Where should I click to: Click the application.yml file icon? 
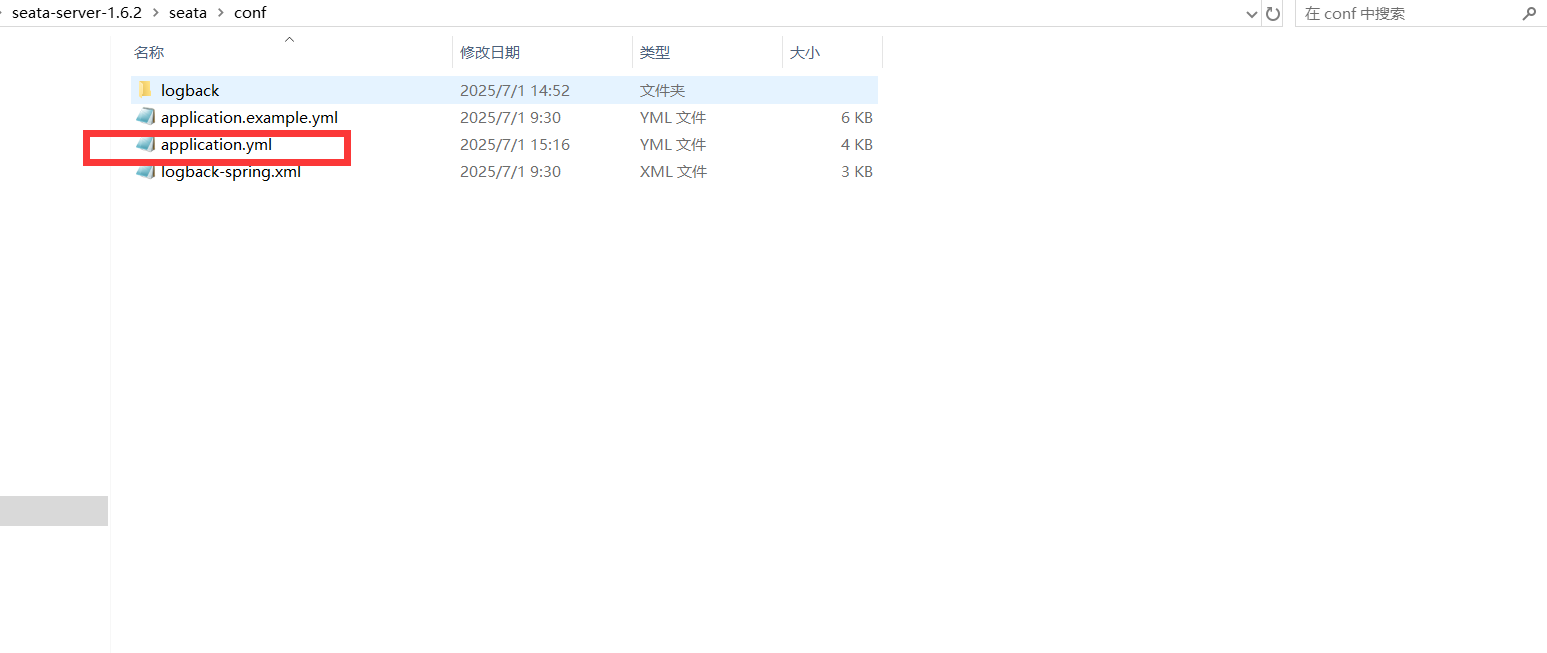(146, 145)
